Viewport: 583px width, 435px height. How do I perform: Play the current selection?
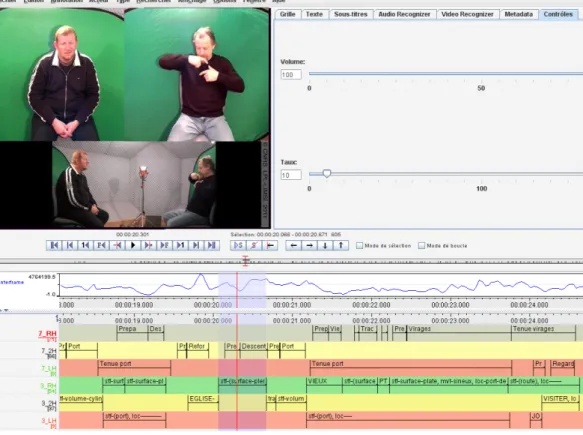tap(238, 245)
